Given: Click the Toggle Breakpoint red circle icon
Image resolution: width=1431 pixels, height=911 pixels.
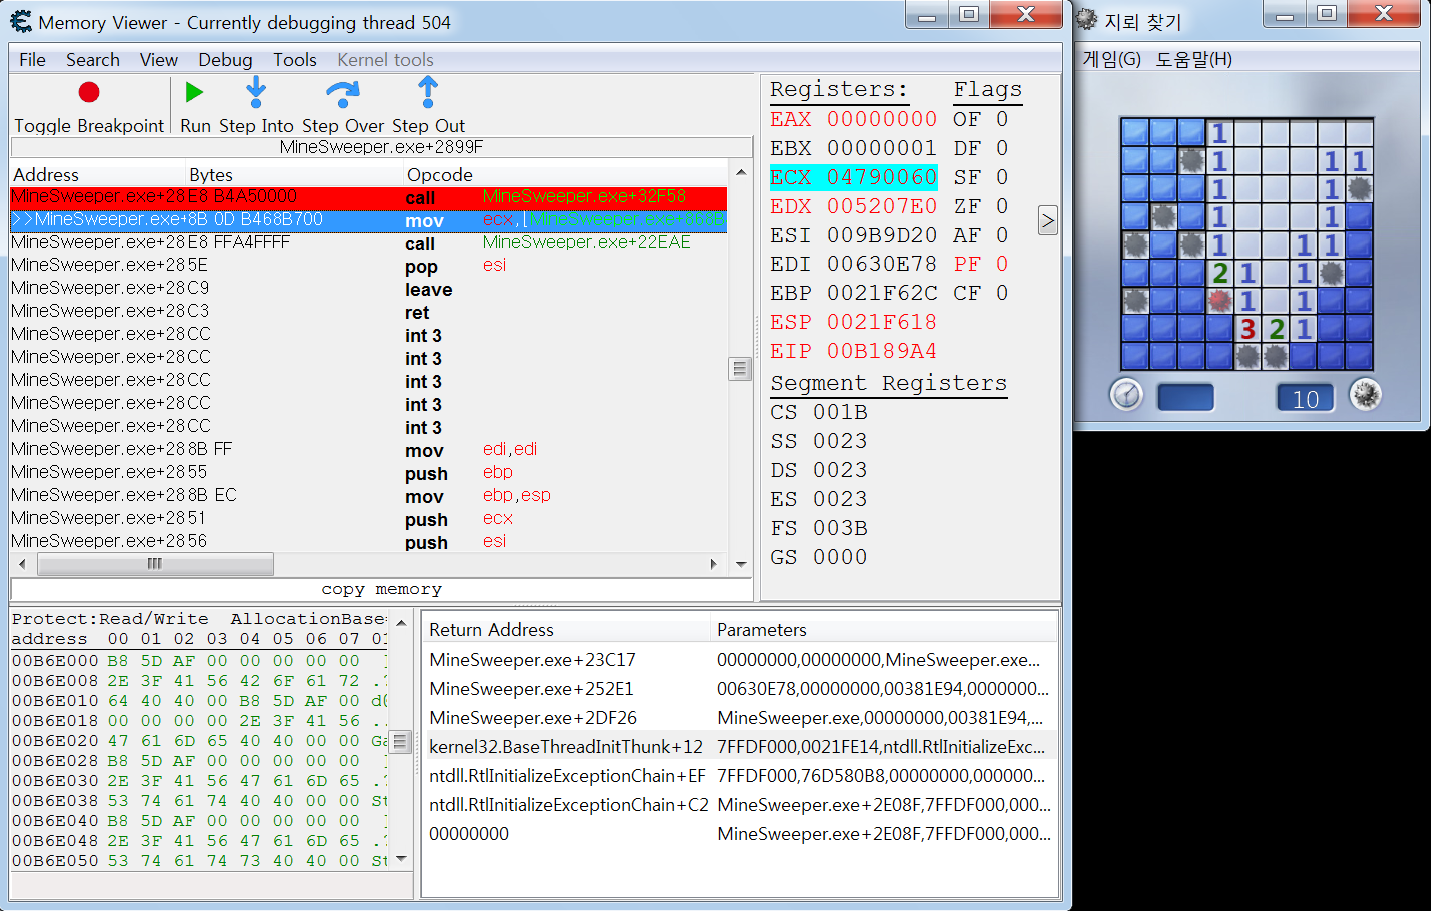Looking at the screenshot, I should point(89,93).
